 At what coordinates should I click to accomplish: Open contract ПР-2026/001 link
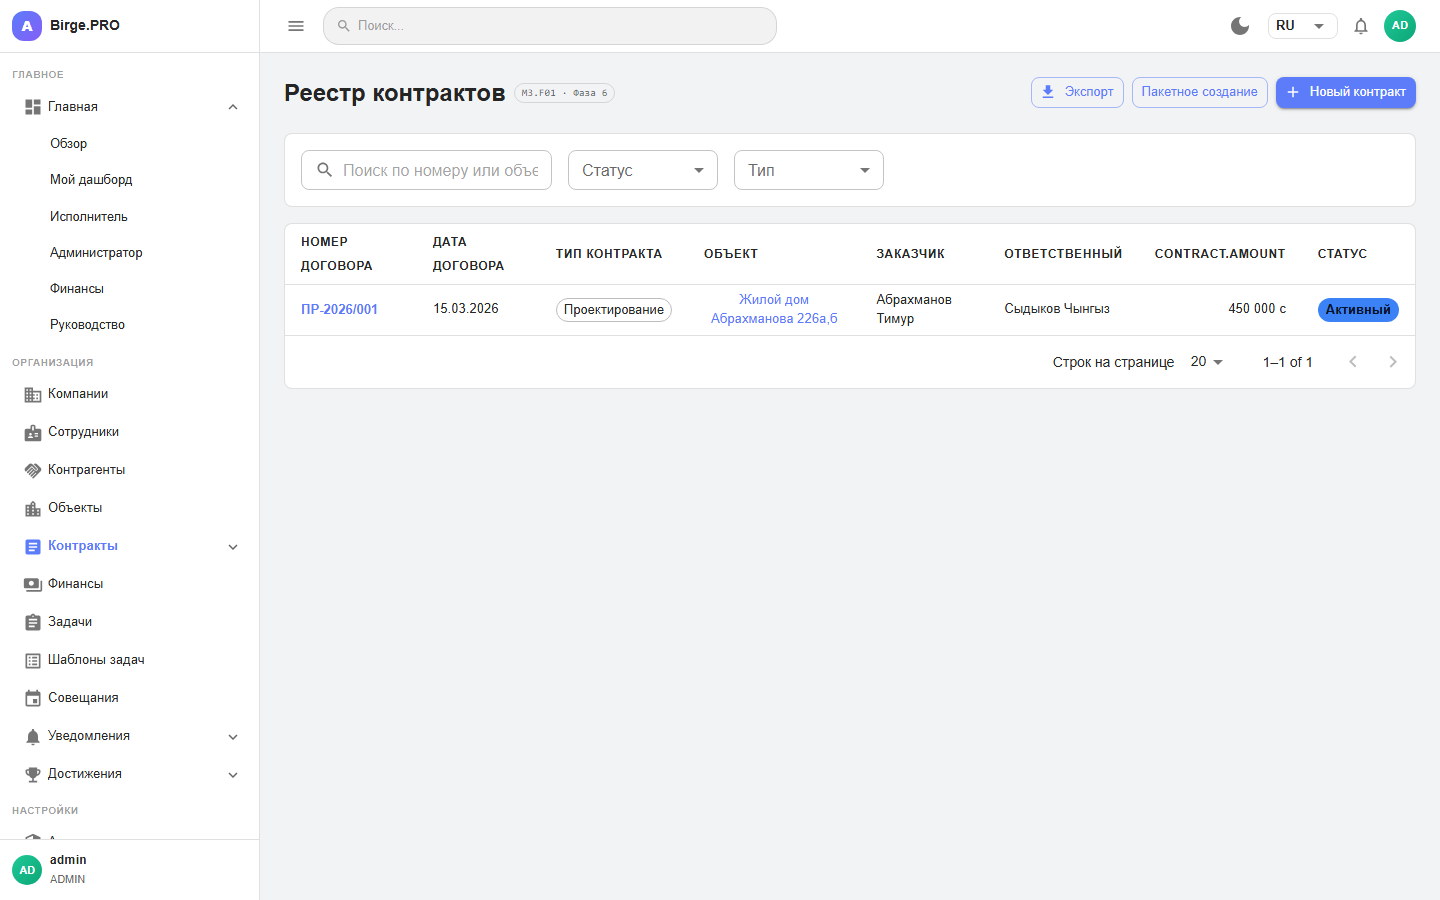click(339, 309)
